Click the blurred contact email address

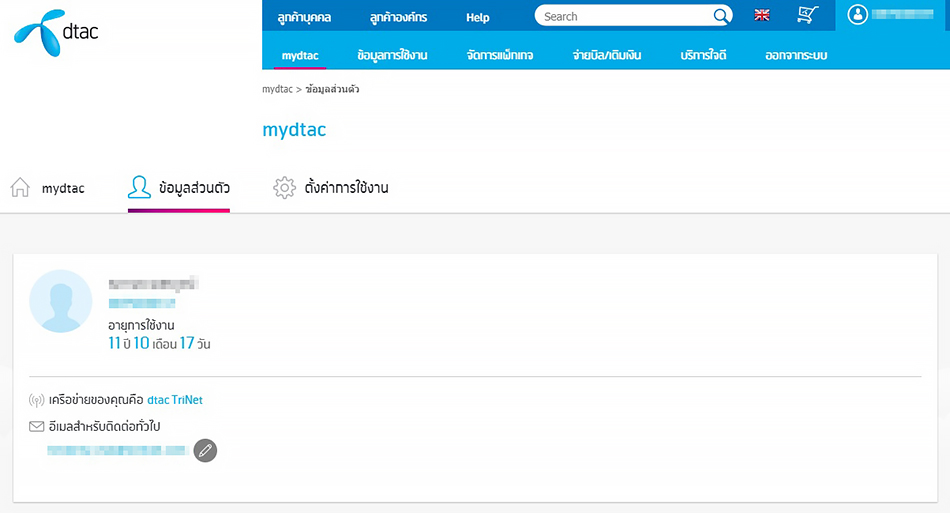pos(118,450)
